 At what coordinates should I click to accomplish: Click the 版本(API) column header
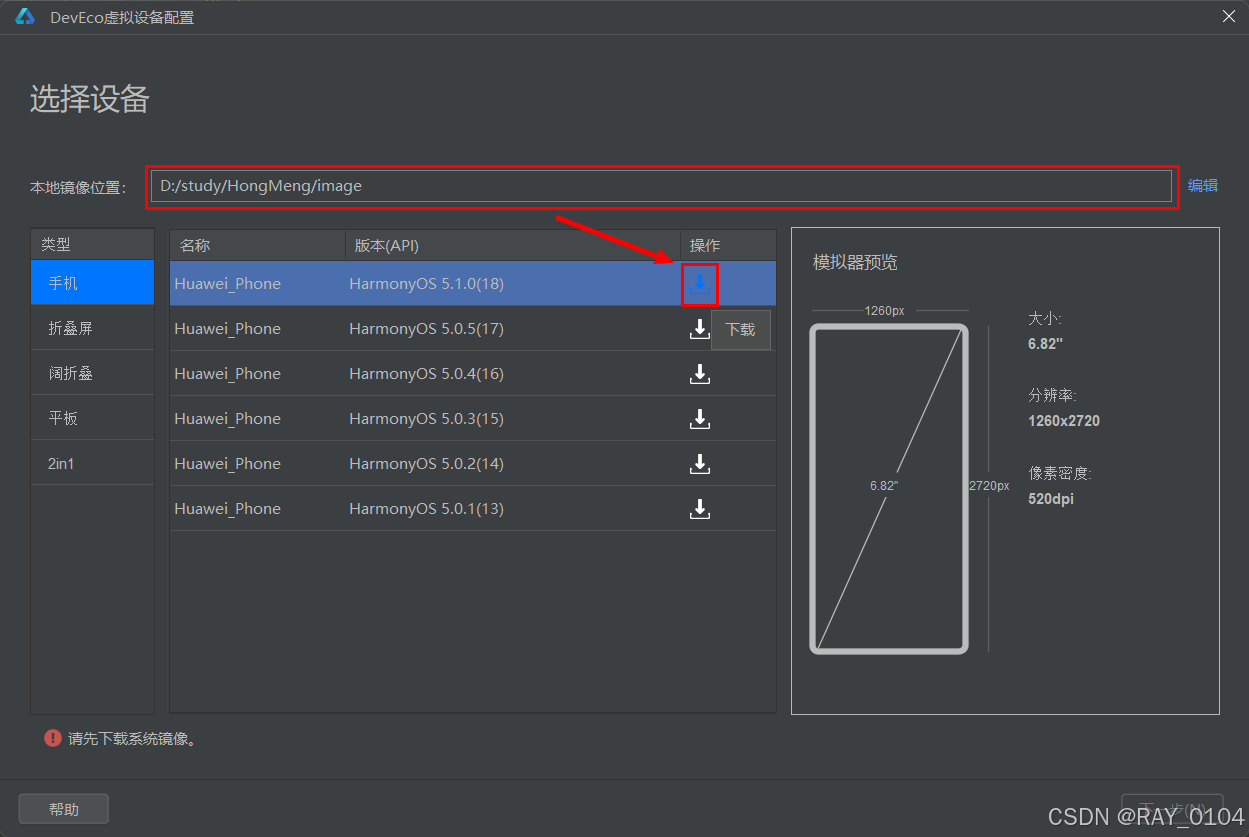(x=513, y=245)
